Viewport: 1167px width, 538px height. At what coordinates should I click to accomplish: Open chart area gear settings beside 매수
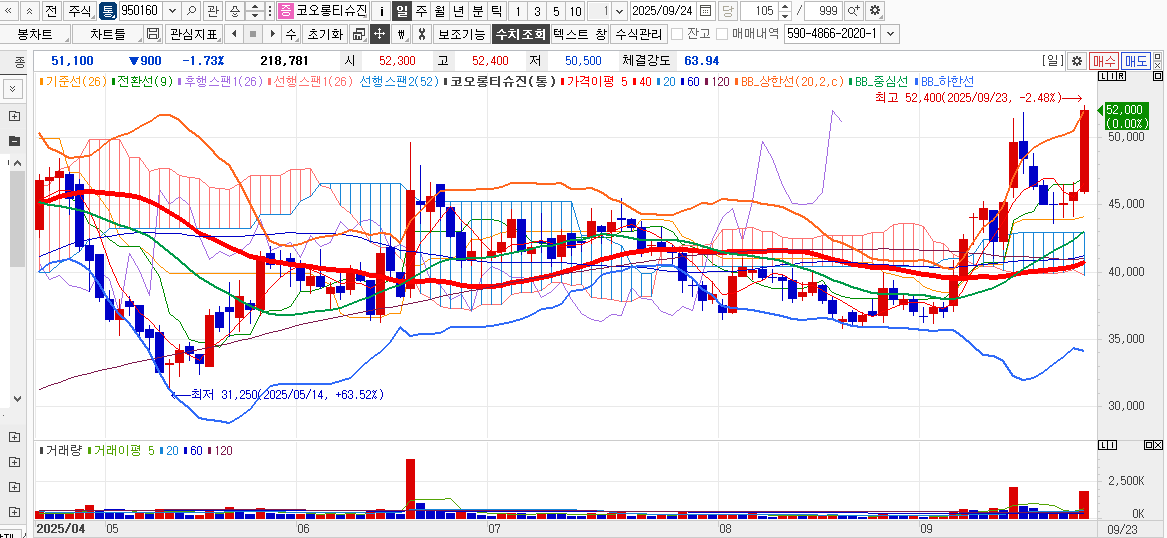pyautogui.click(x=1077, y=61)
